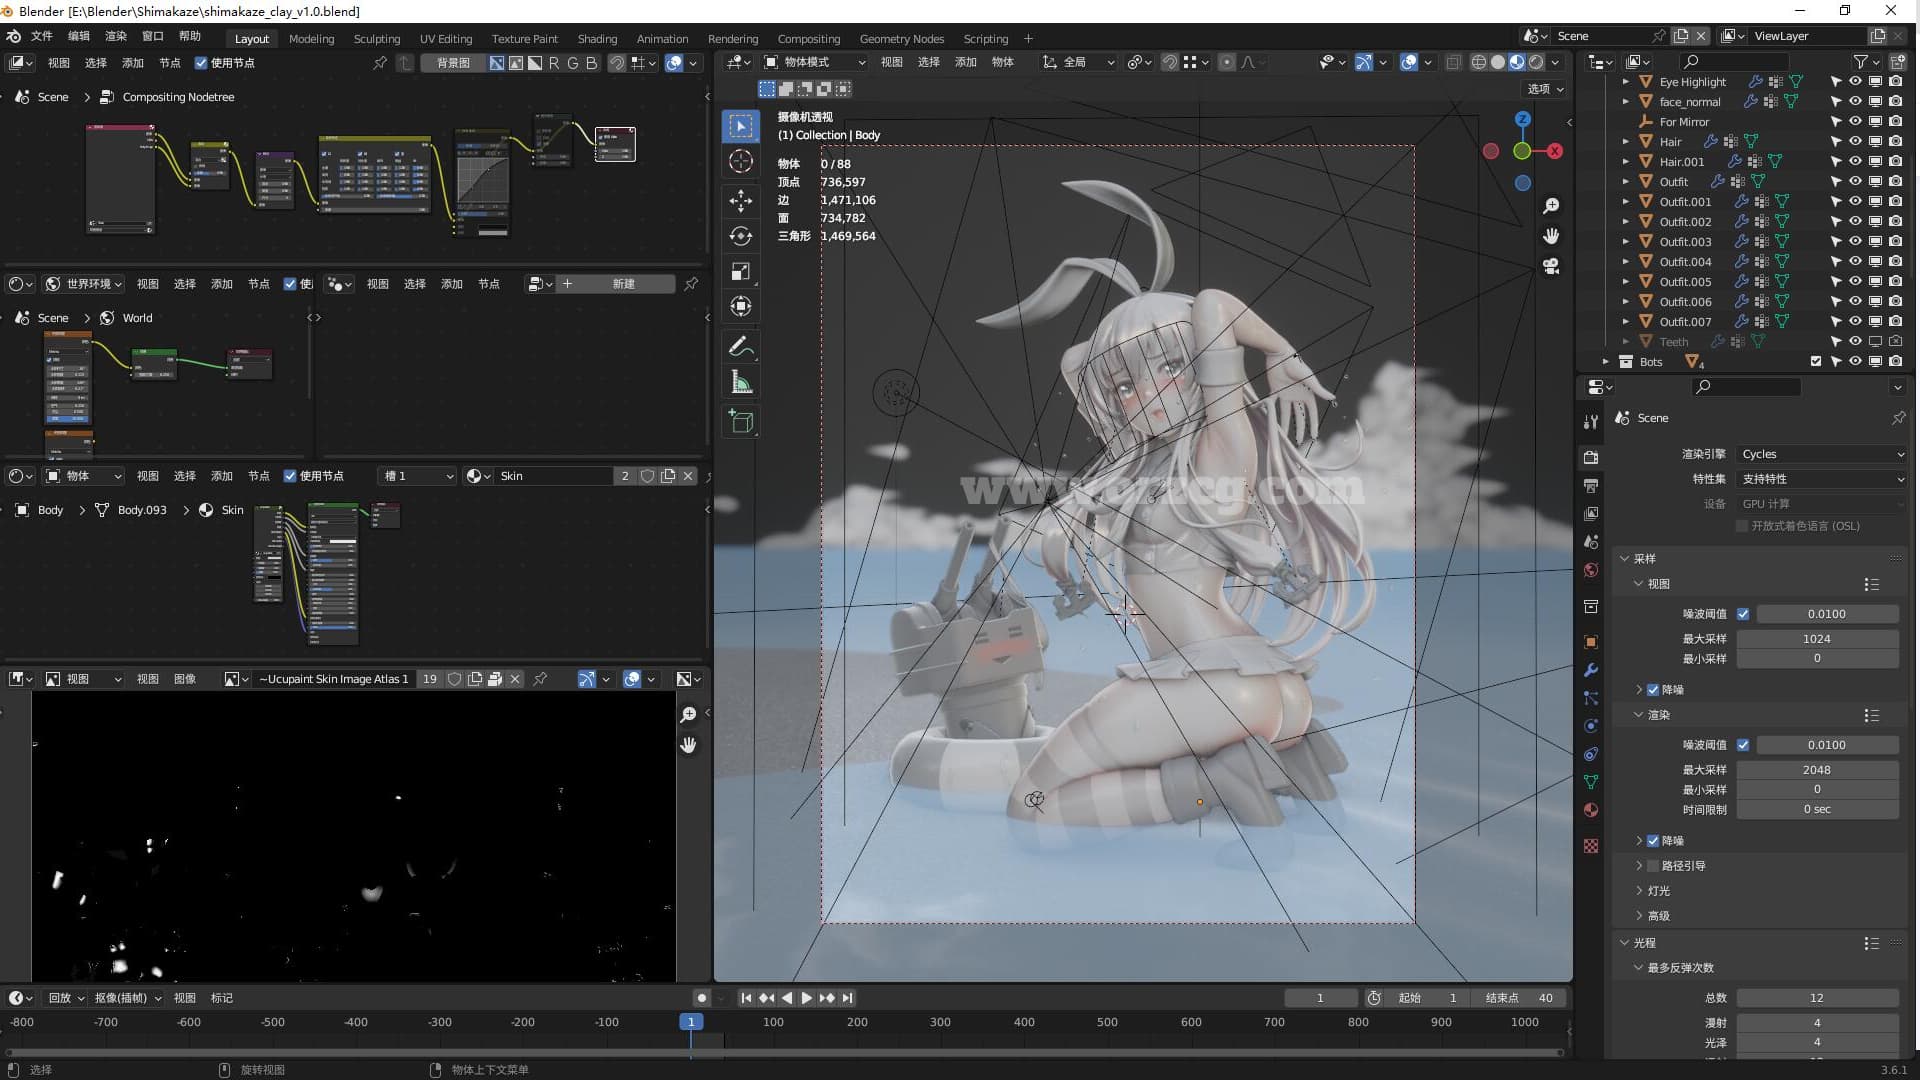Viewport: 1920px width, 1080px height.
Task: Toggle 使用节点 checkbox in Skin shader editor
Action: (x=290, y=476)
